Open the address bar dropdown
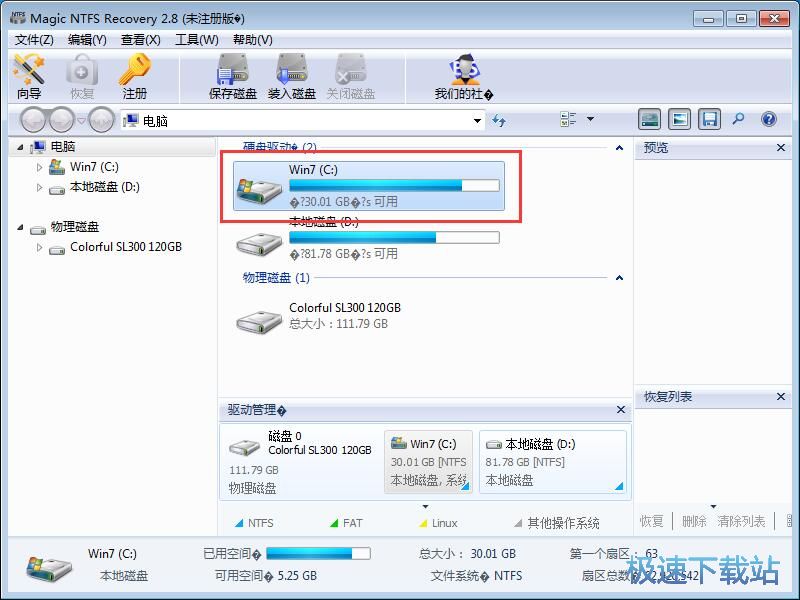Image resolution: width=800 pixels, height=600 pixels. coord(477,121)
